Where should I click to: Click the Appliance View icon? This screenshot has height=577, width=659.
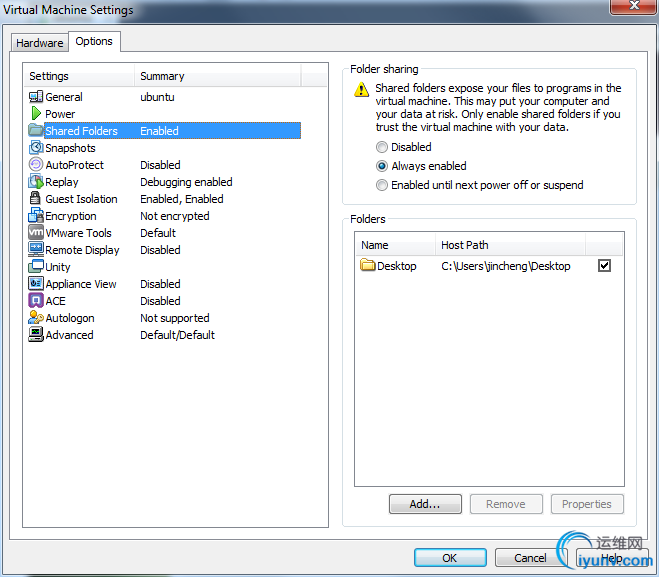pyautogui.click(x=36, y=283)
